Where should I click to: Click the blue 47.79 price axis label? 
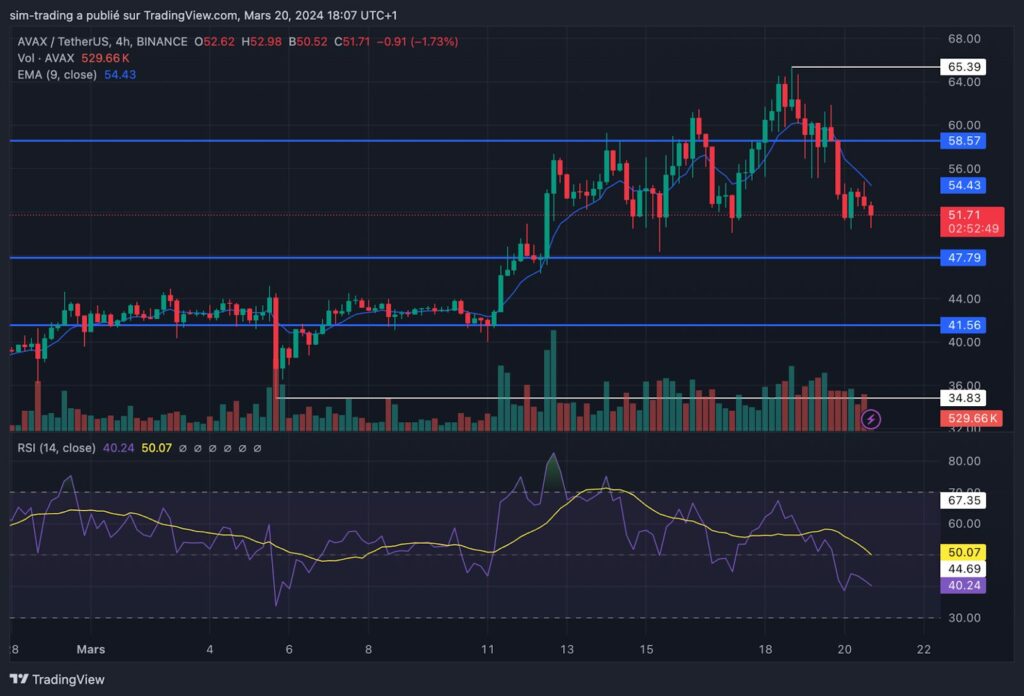[x=963, y=257]
